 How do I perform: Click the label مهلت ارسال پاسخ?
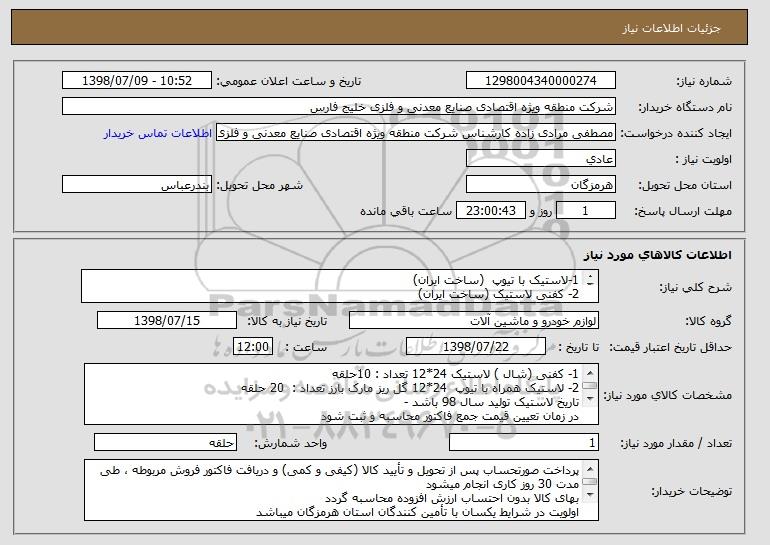(683, 211)
